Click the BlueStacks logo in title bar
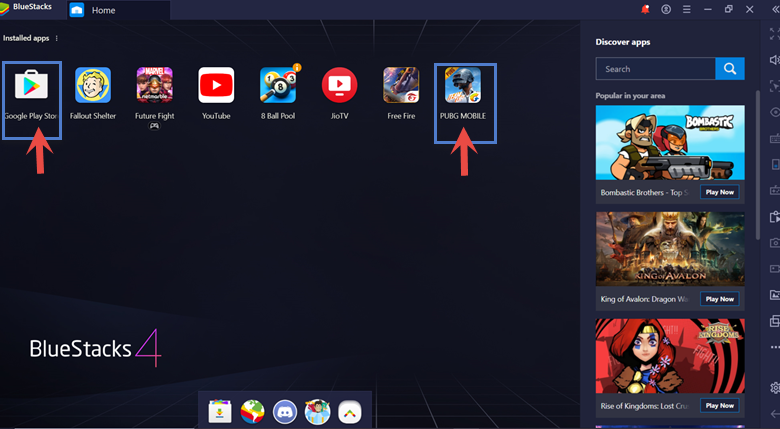The height and width of the screenshot is (429, 780). tap(5, 9)
